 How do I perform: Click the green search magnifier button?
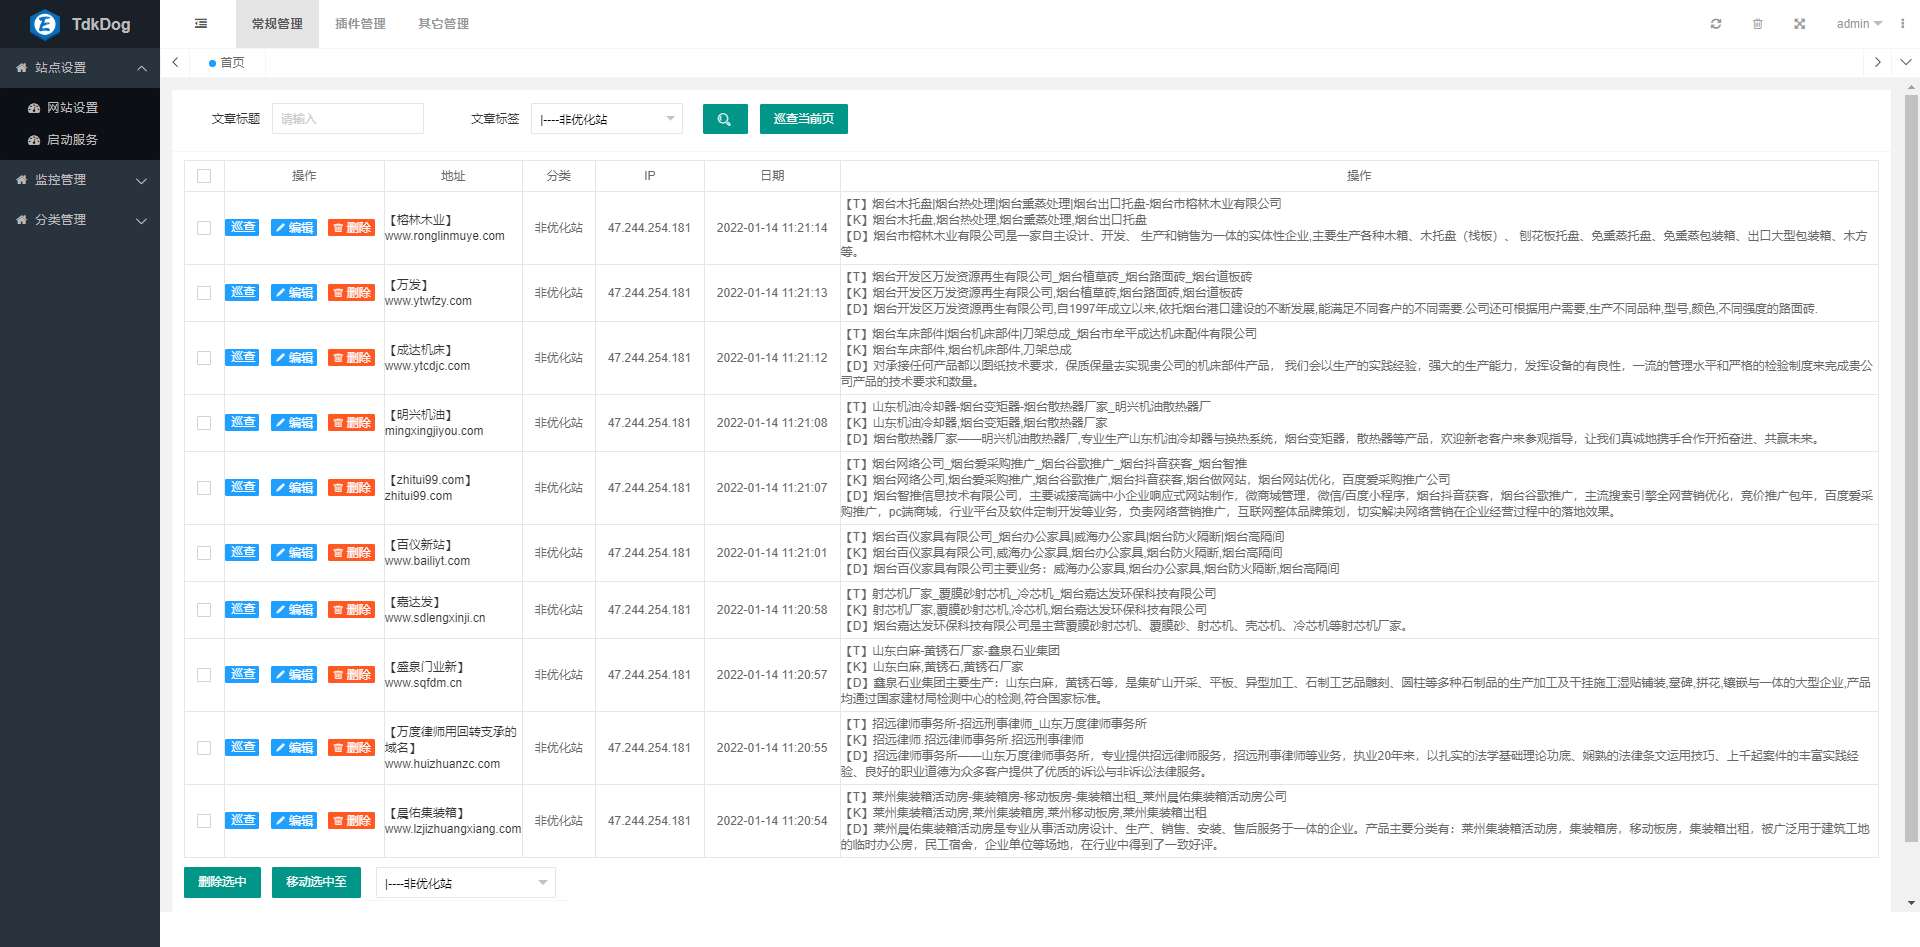pos(725,119)
